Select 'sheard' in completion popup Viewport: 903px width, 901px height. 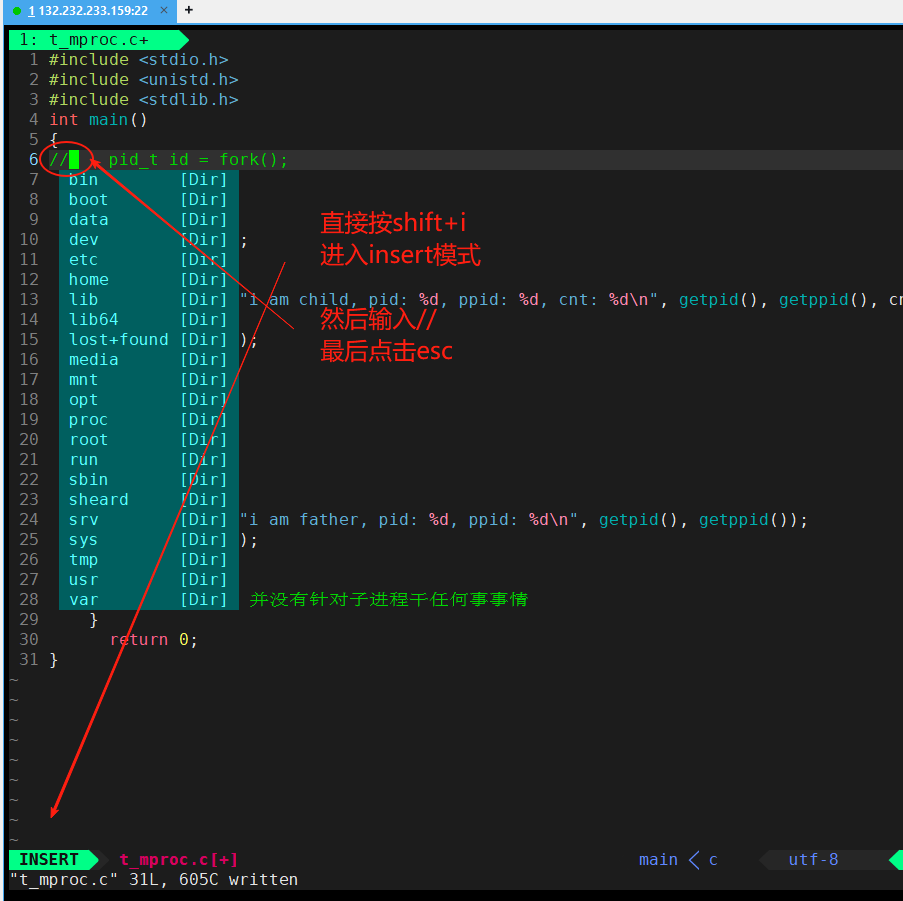click(149, 500)
